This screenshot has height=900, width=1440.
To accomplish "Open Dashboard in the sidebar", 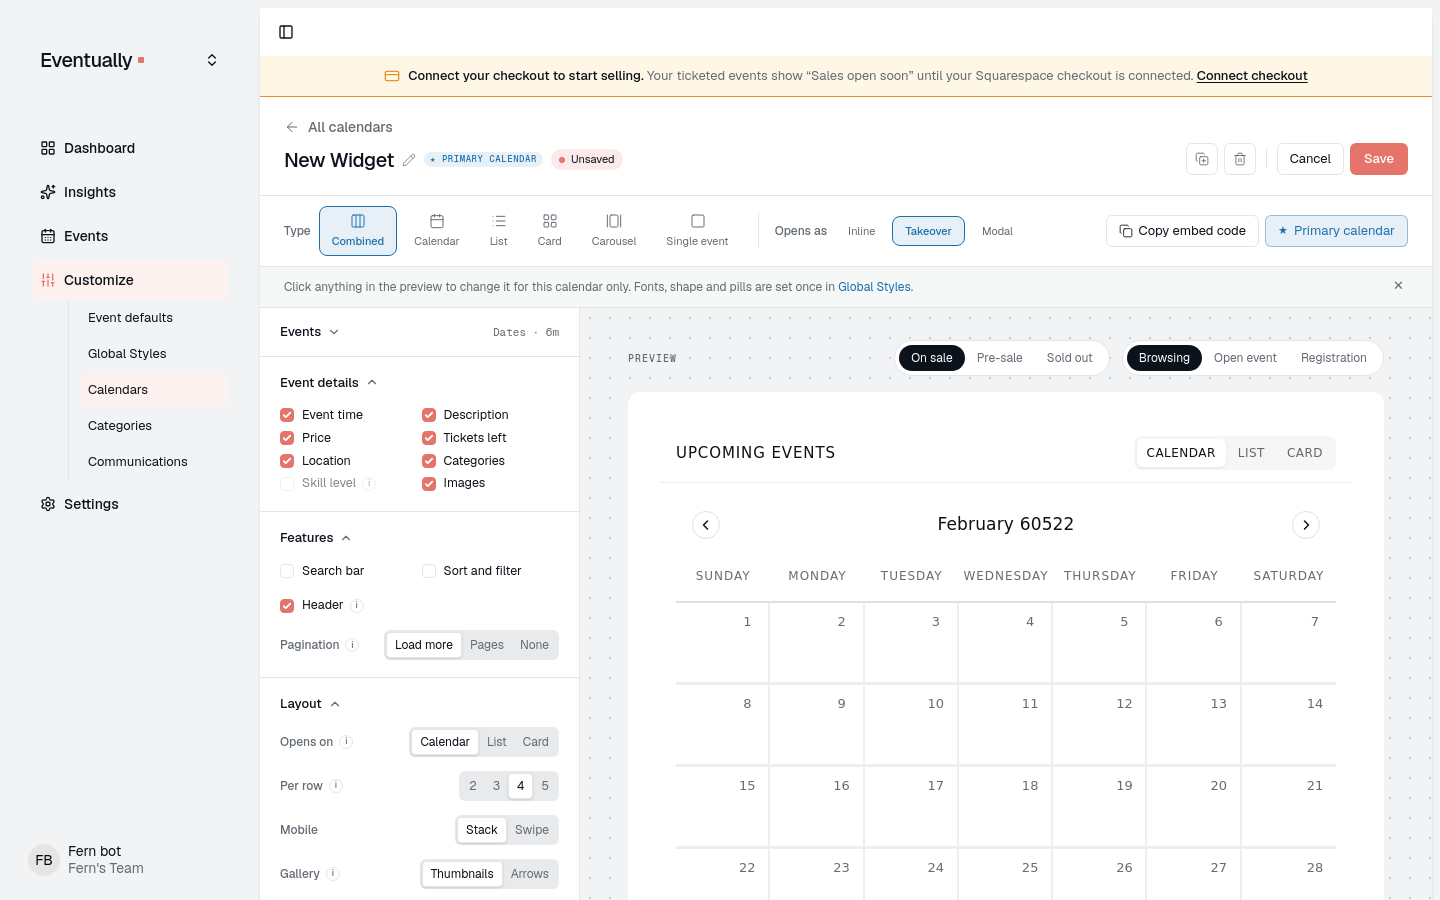I will pyautogui.click(x=130, y=148).
